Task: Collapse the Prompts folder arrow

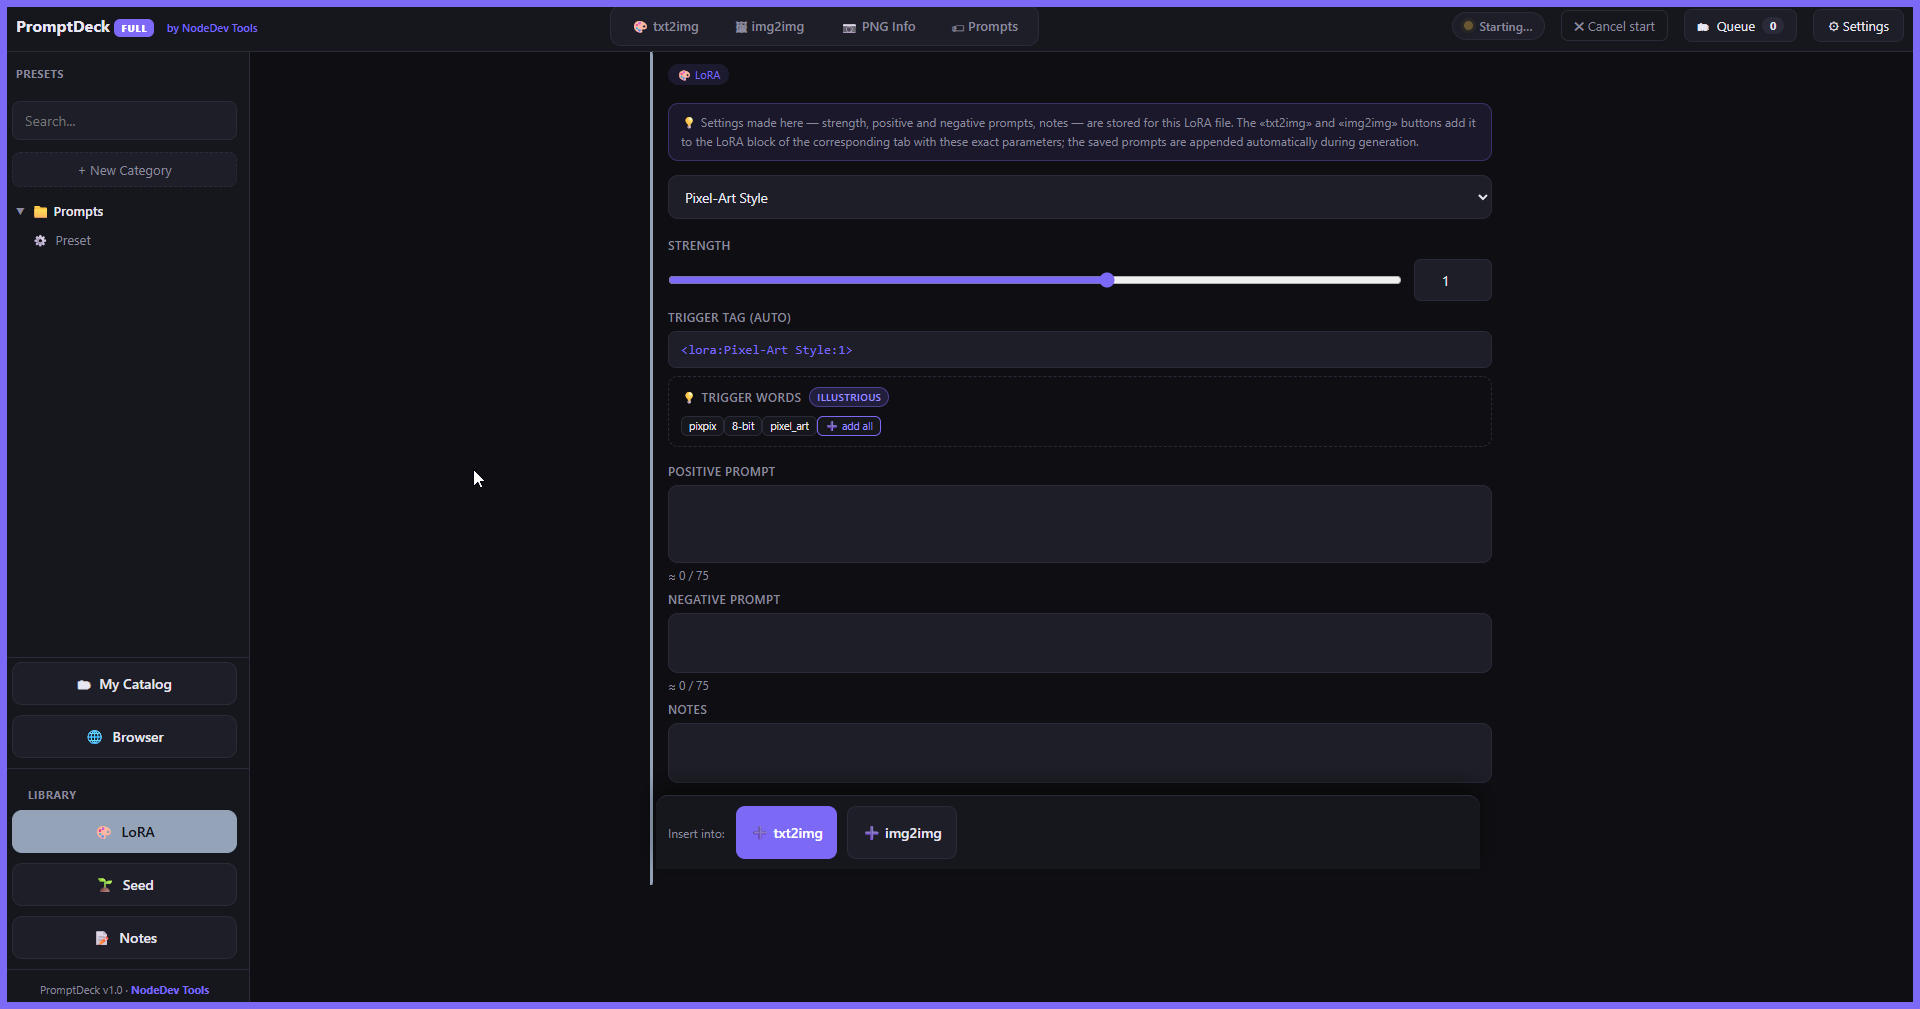Action: 20,211
